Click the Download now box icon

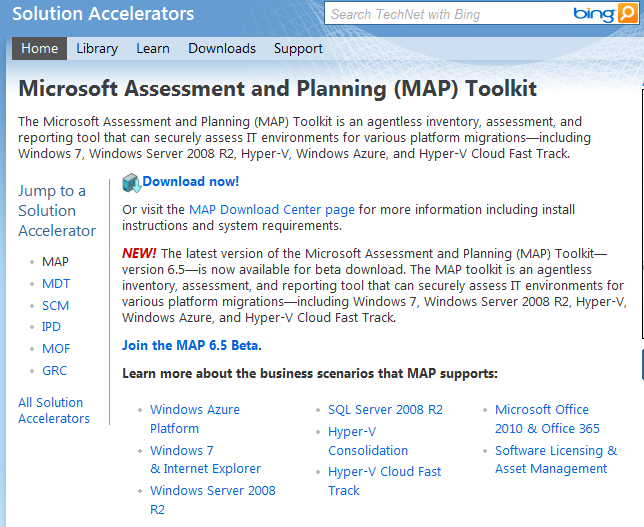(131, 182)
